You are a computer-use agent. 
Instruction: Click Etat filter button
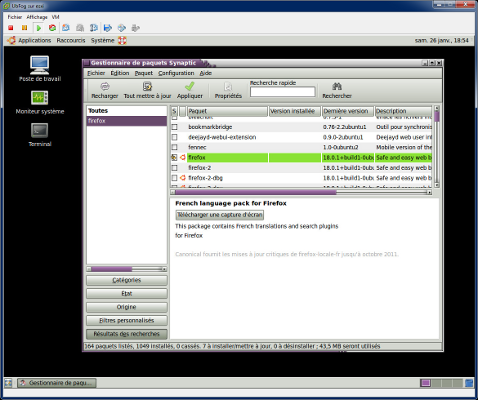127,294
